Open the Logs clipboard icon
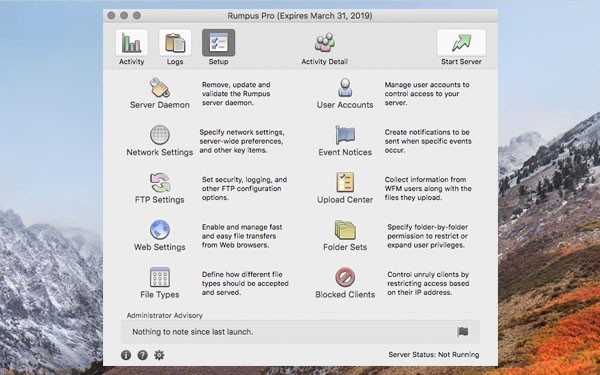 coord(175,42)
